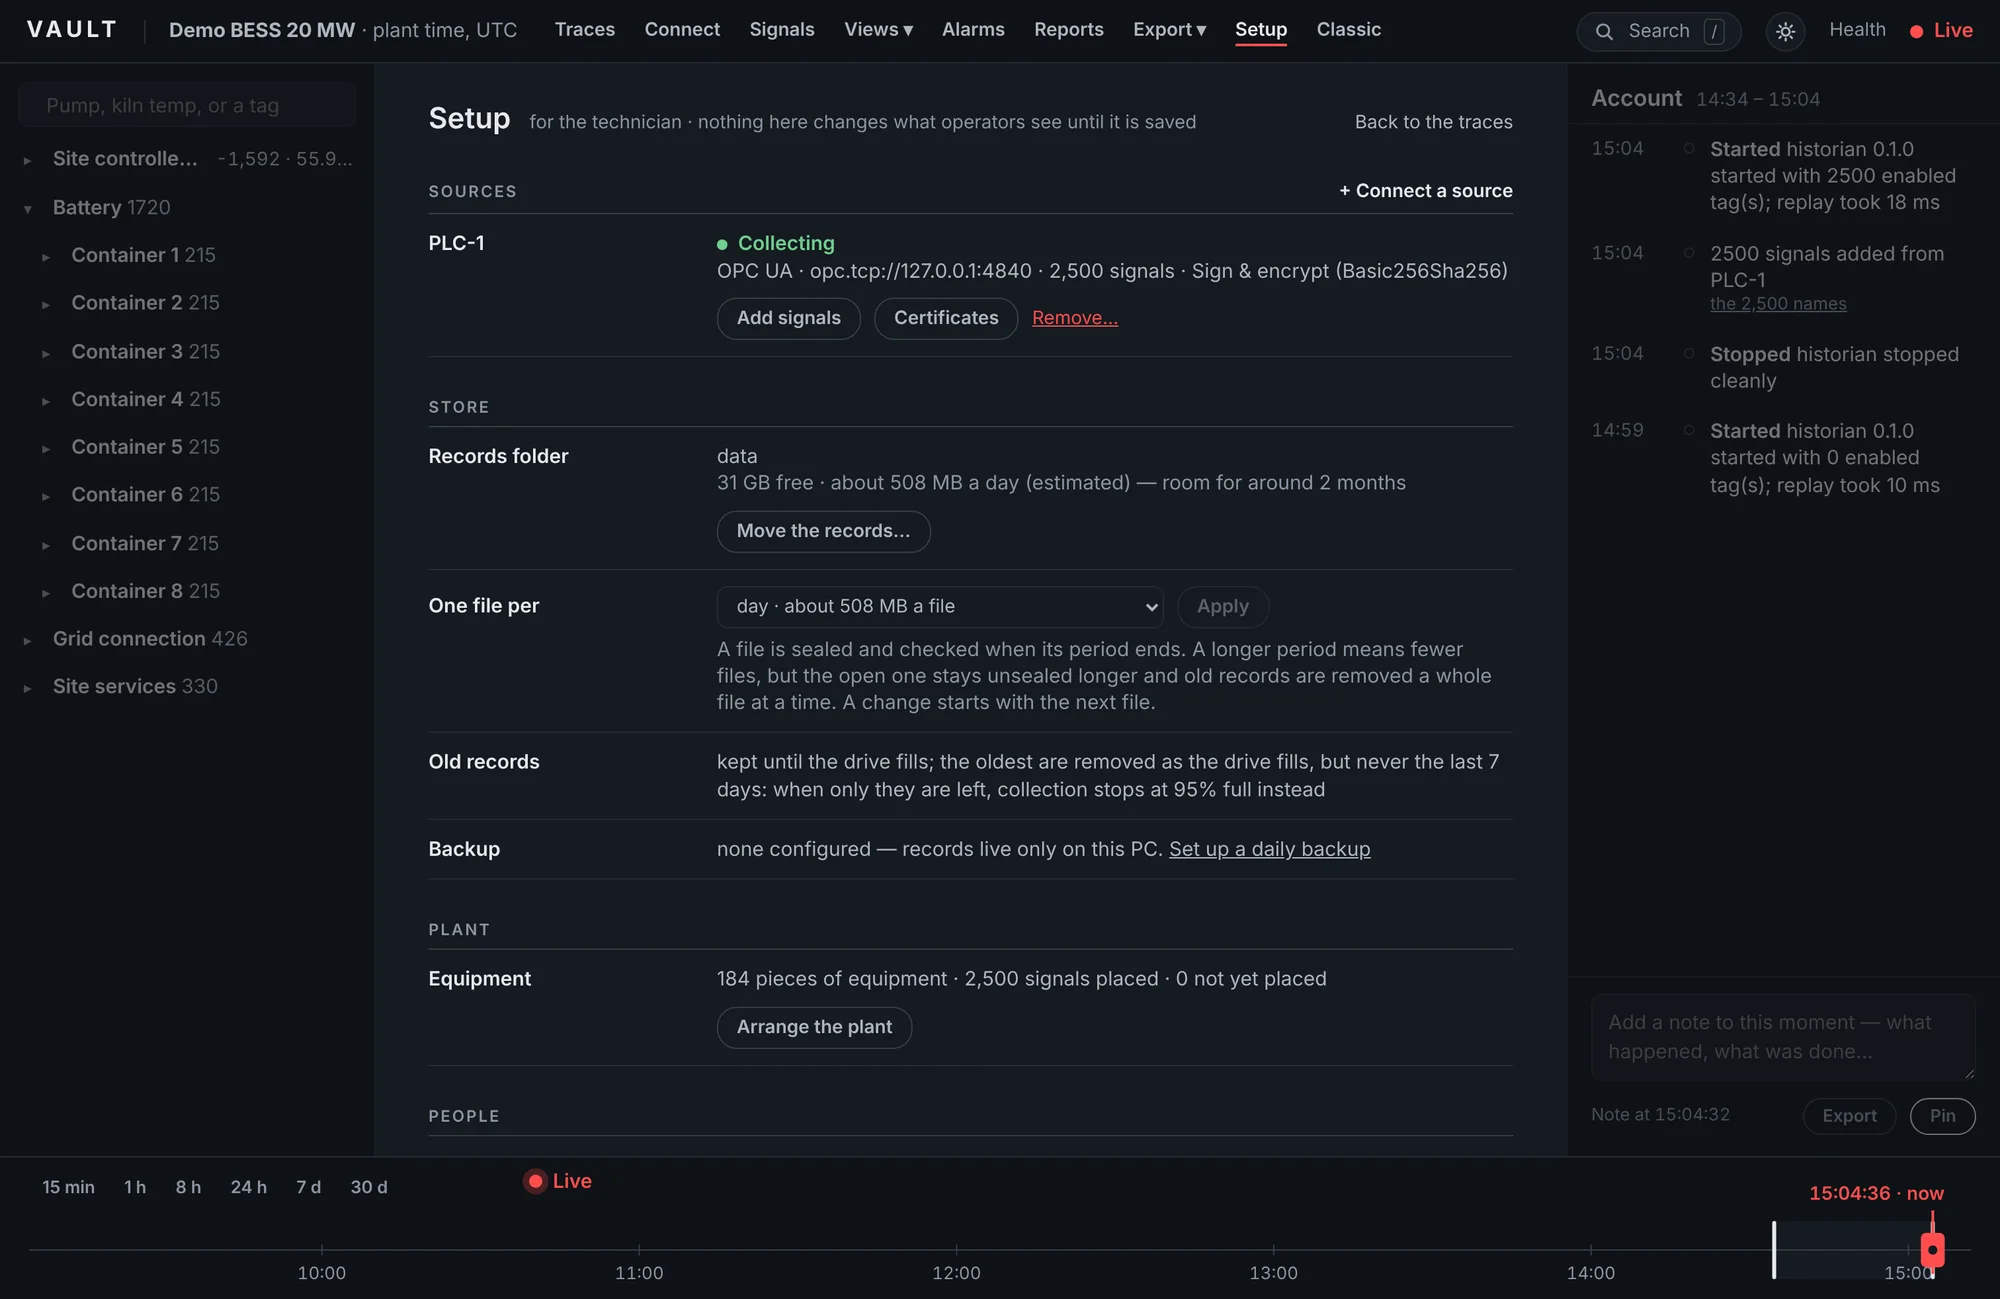Click the red now handle on timeline
2000x1299 pixels.
pyautogui.click(x=1932, y=1249)
